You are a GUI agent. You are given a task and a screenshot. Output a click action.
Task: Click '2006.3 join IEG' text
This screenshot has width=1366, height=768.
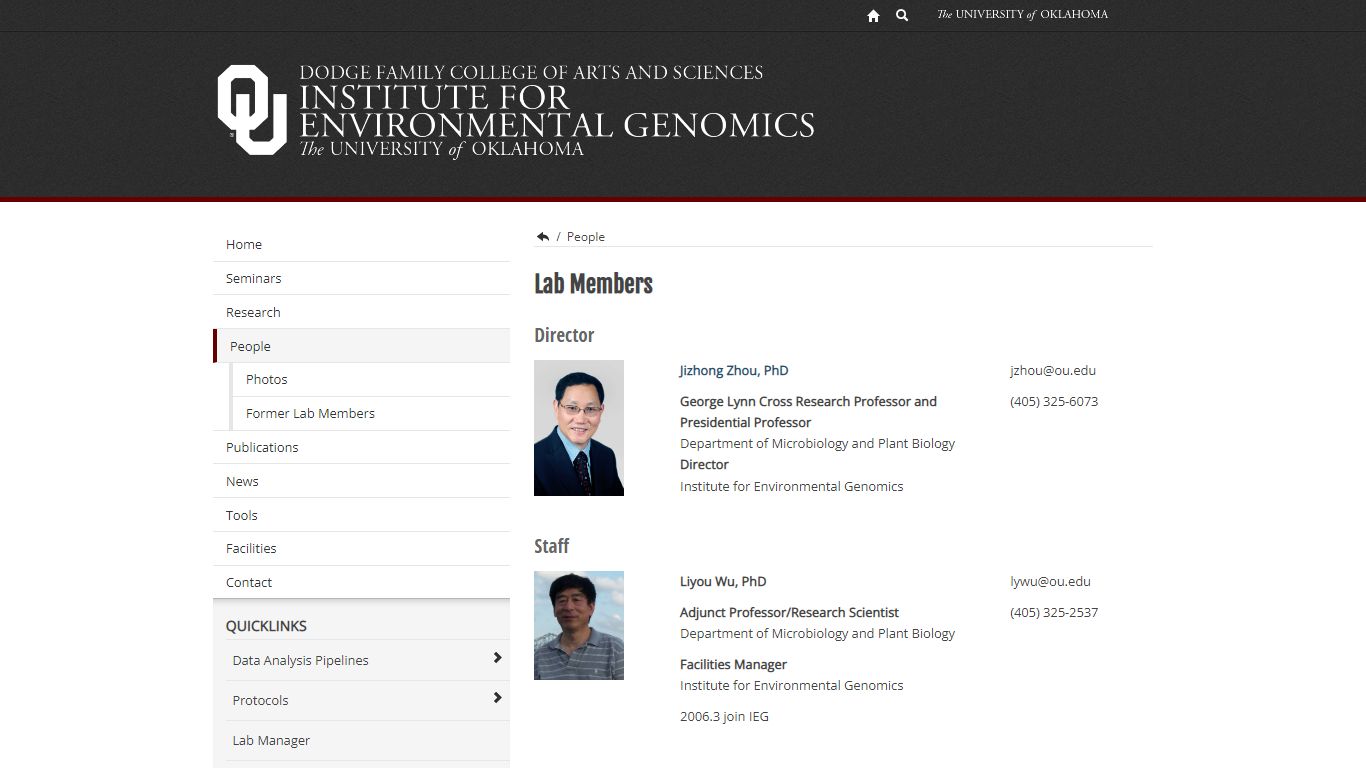(724, 716)
